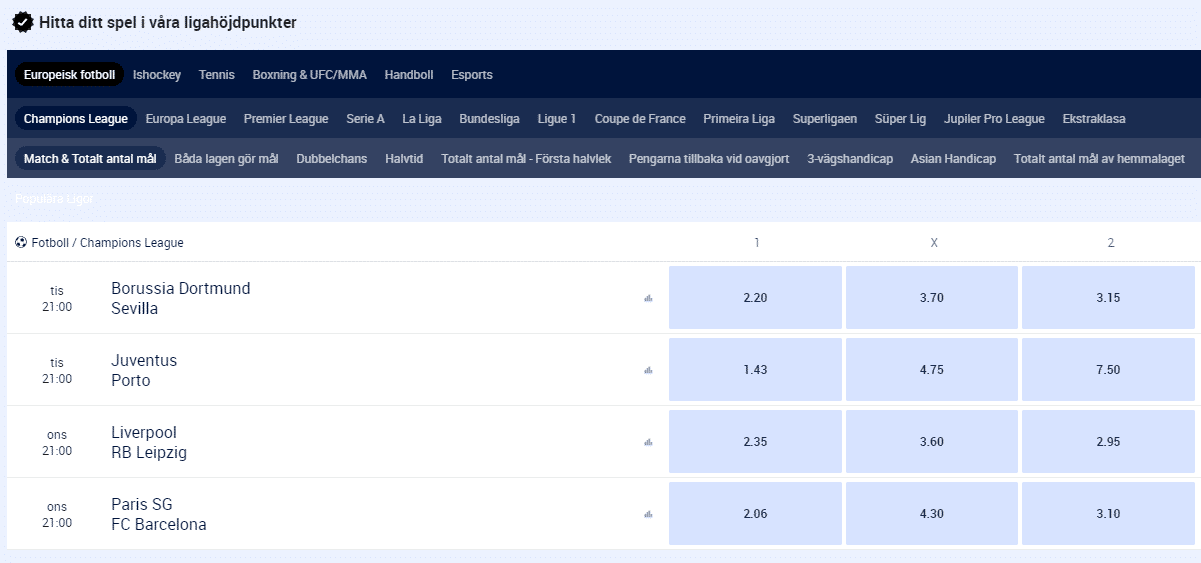Open the Liverpool match page
Image resolution: width=1201 pixels, height=563 pixels.
[x=144, y=432]
